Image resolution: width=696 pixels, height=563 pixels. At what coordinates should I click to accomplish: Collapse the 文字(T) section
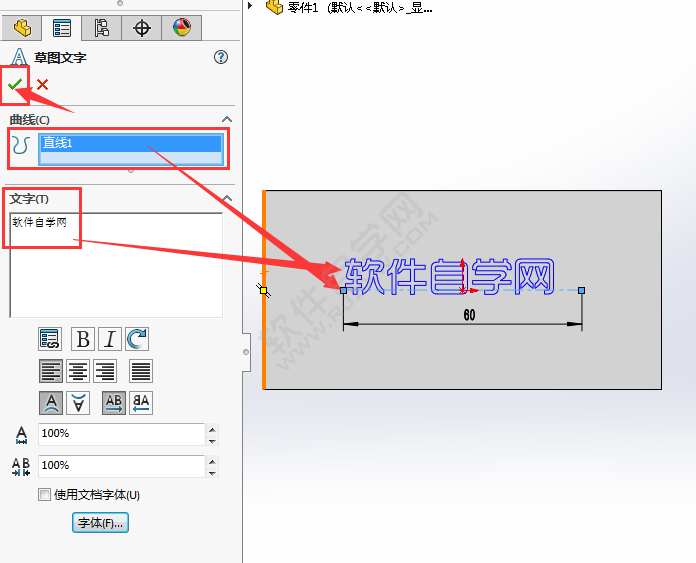pyautogui.click(x=227, y=198)
